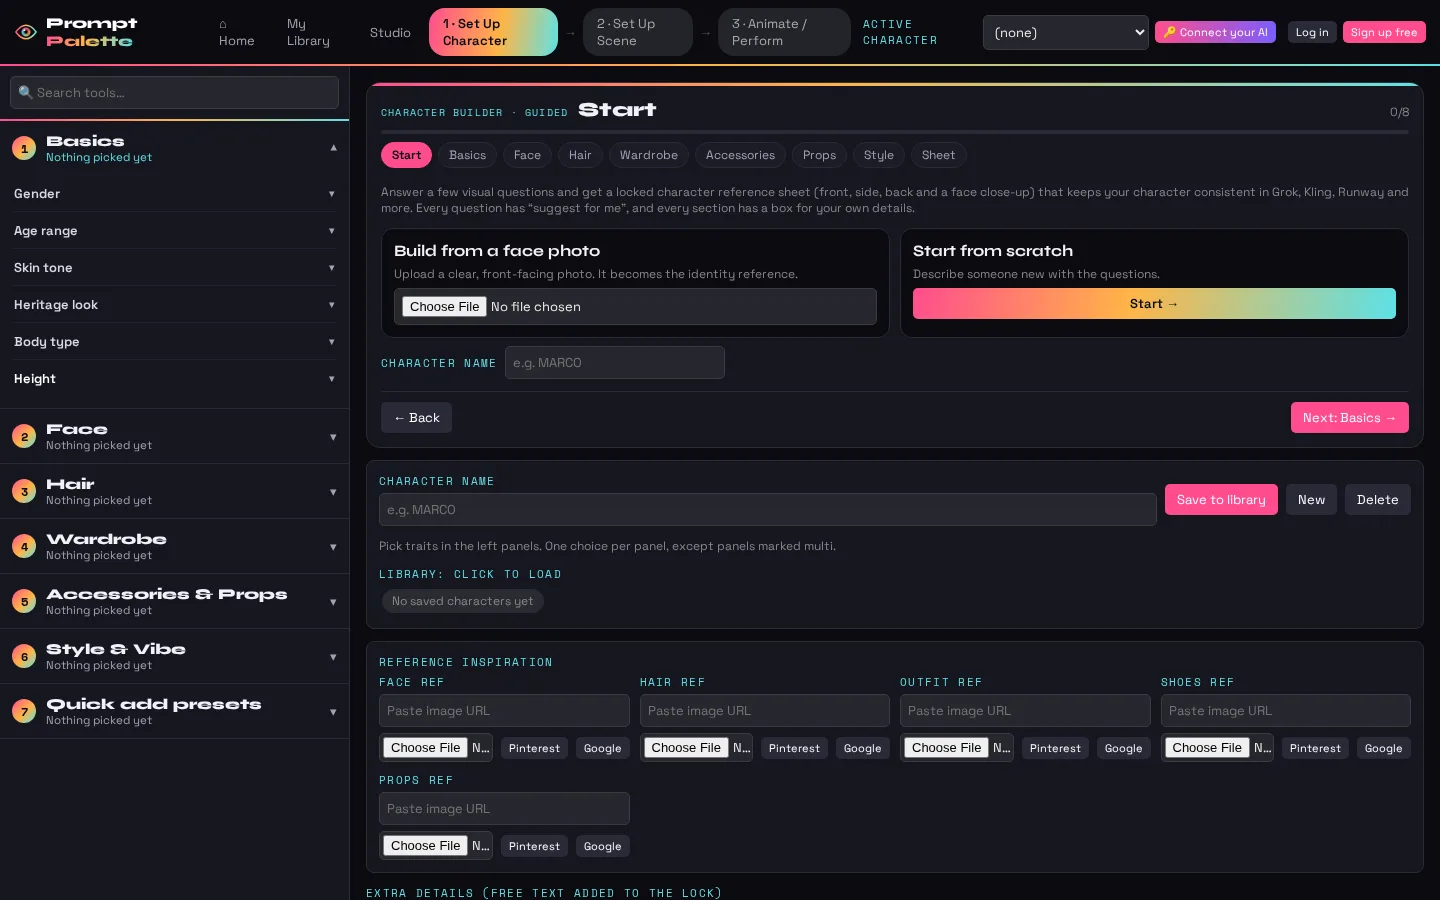Focus the Search tools field
Screen dimensions: 1440x900
click(x=174, y=93)
